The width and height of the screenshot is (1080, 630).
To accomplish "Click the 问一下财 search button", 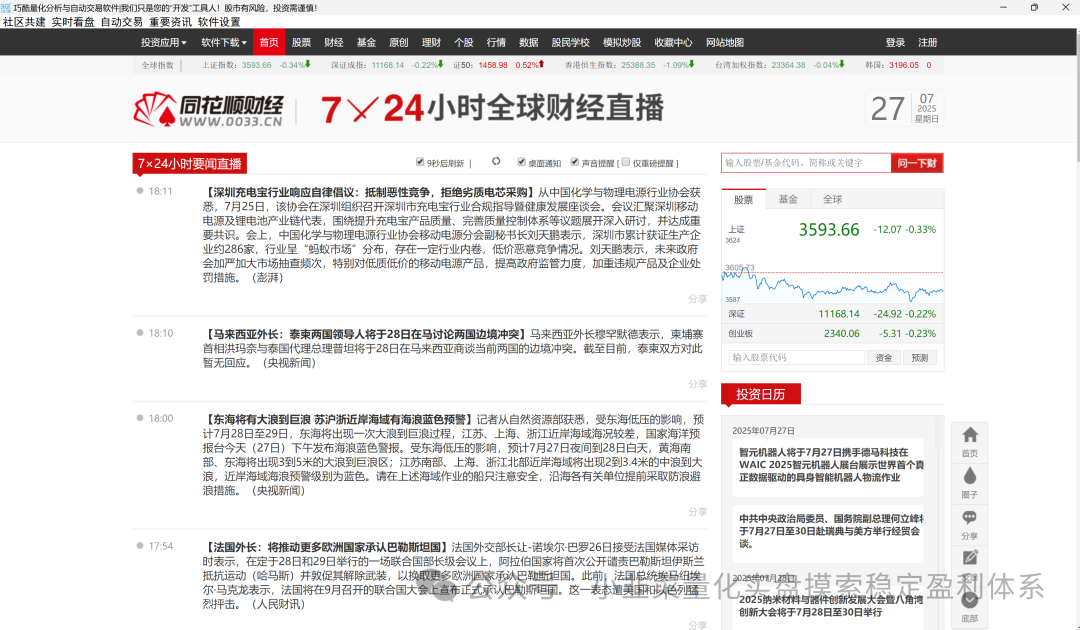I will pyautogui.click(x=917, y=162).
